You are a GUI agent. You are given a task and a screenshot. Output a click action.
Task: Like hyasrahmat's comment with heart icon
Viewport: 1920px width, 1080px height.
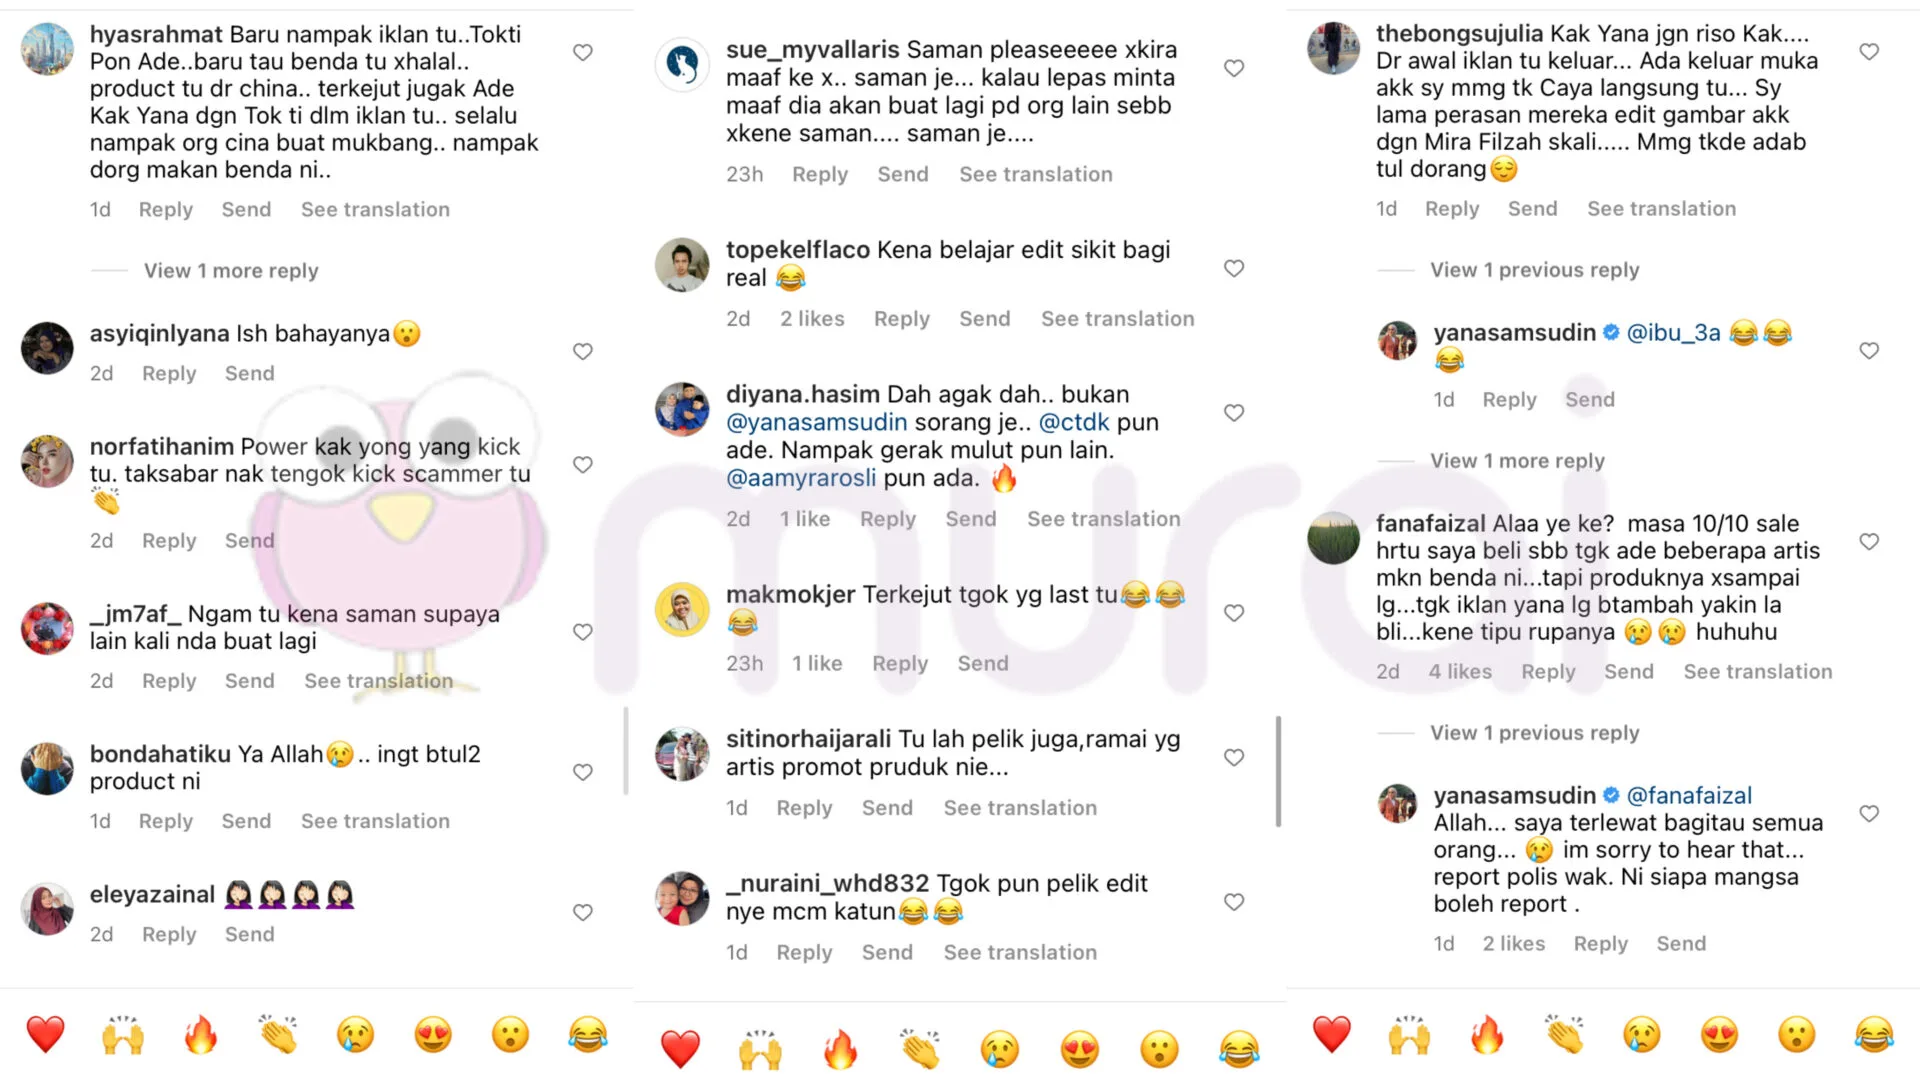(x=583, y=52)
